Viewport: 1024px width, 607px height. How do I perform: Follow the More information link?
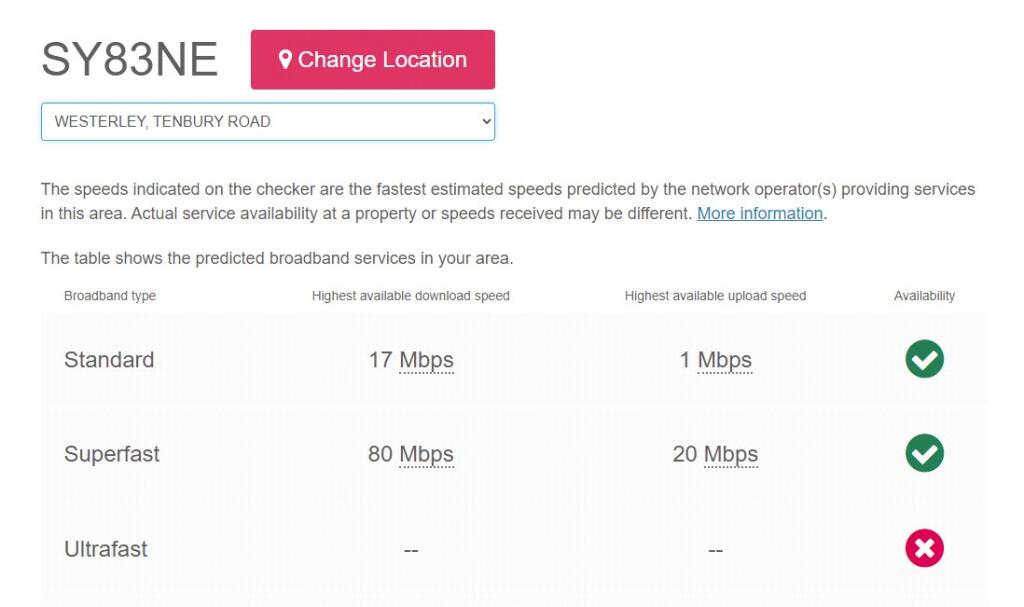759,213
